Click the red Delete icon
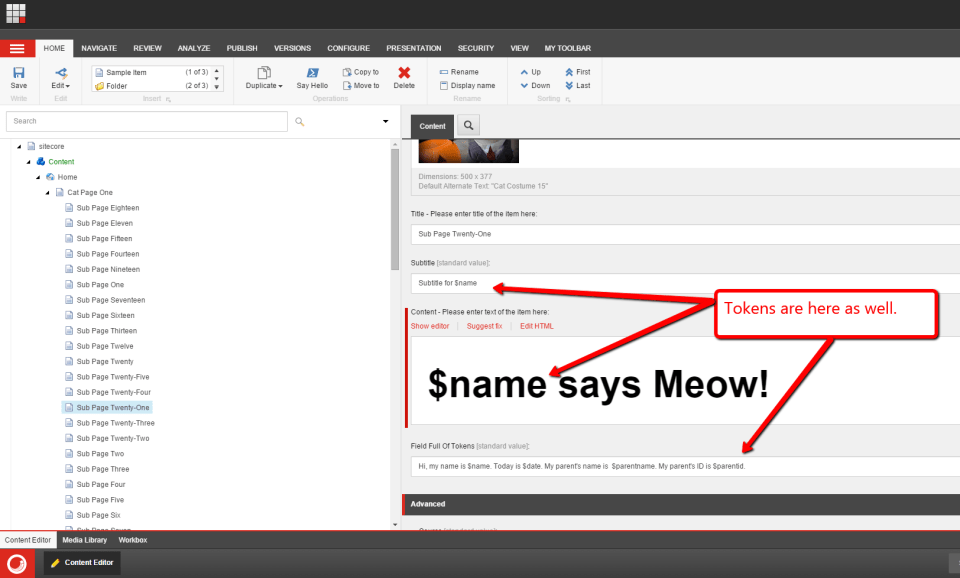 click(404, 74)
